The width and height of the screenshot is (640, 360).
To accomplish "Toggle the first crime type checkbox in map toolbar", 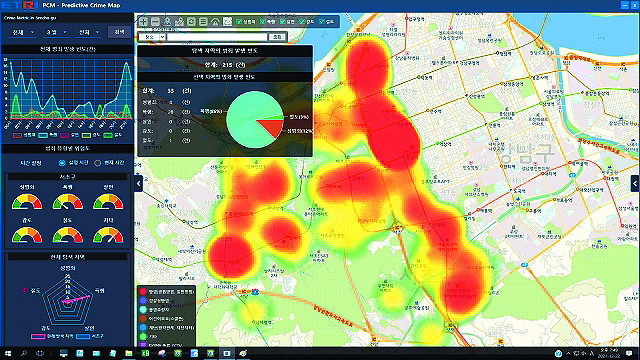I will point(239,21).
